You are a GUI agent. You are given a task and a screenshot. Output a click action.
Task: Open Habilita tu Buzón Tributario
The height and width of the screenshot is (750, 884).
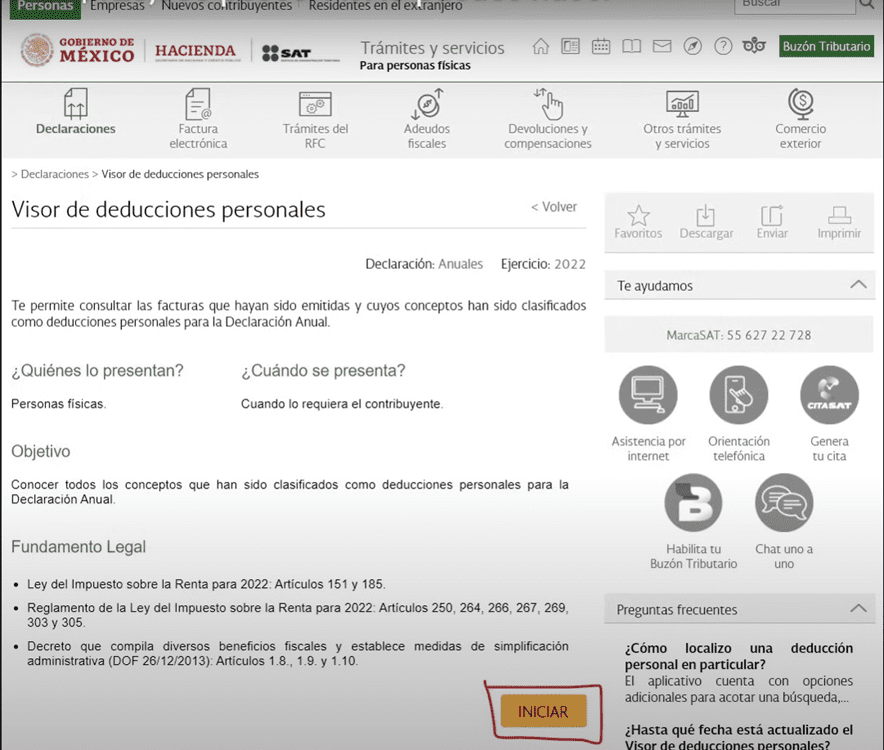click(693, 502)
